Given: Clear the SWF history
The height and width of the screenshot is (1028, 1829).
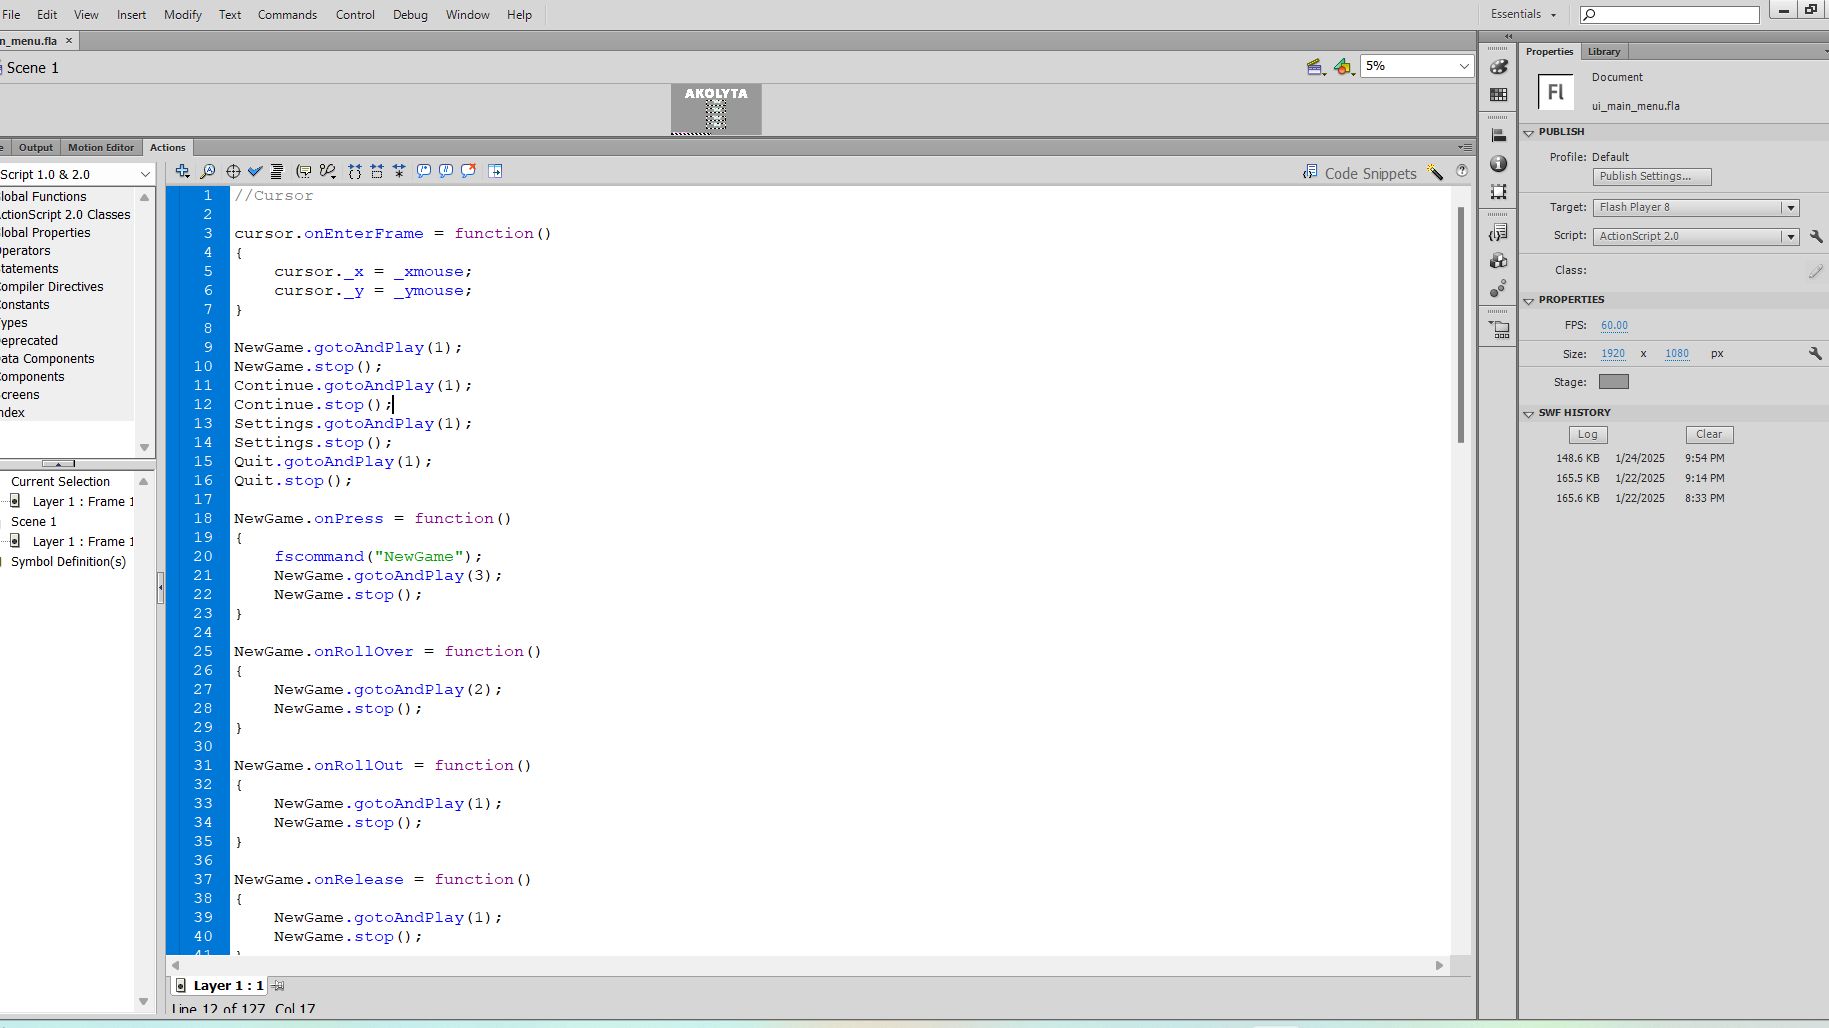Looking at the screenshot, I should click(x=1708, y=435).
